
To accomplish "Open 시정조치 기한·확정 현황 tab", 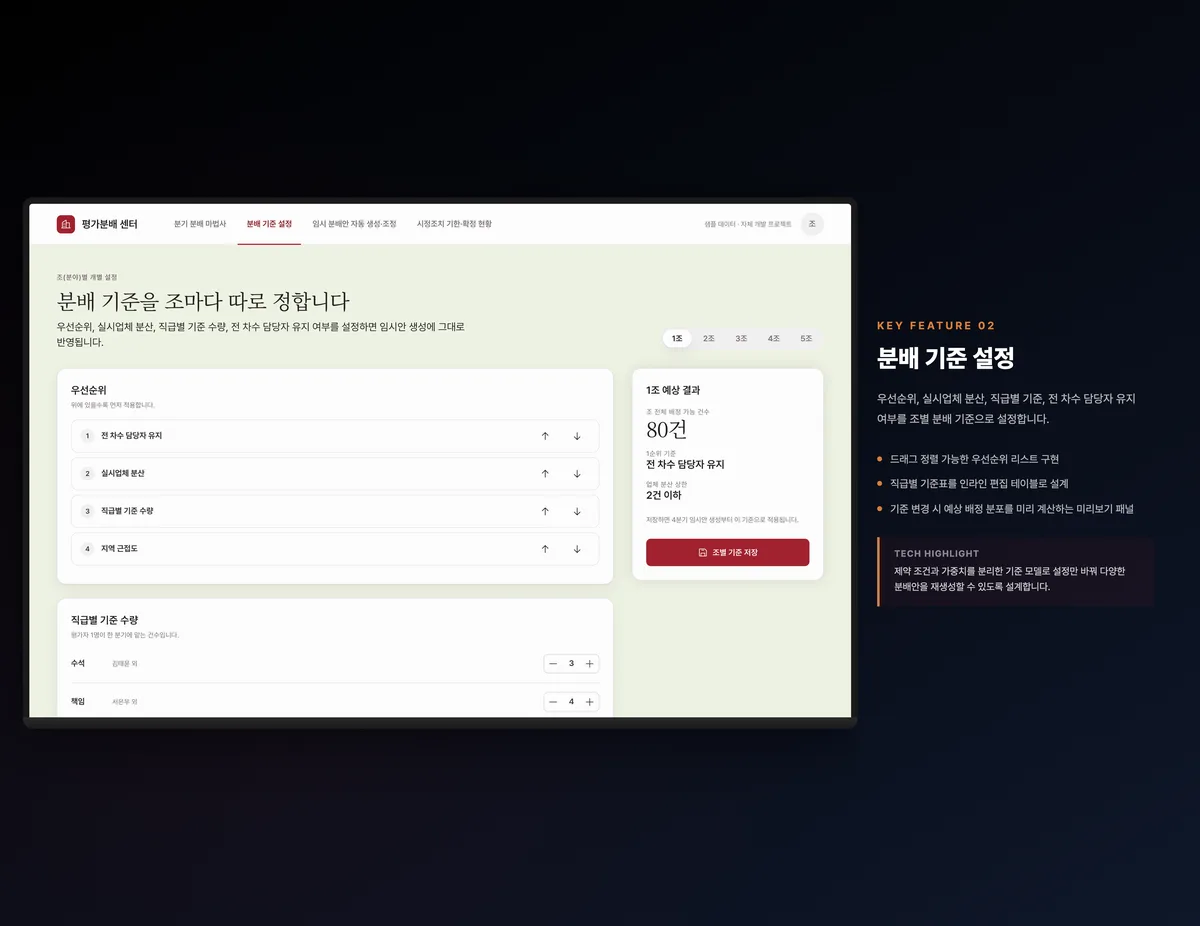I will click(x=454, y=224).
